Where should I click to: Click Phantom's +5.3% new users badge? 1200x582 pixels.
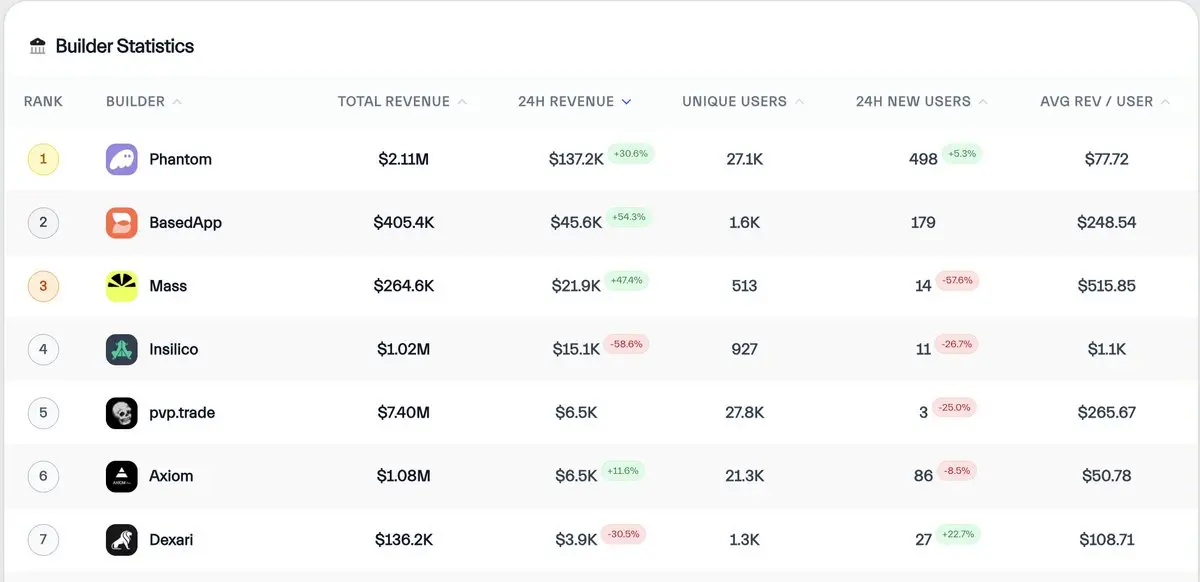click(x=962, y=154)
